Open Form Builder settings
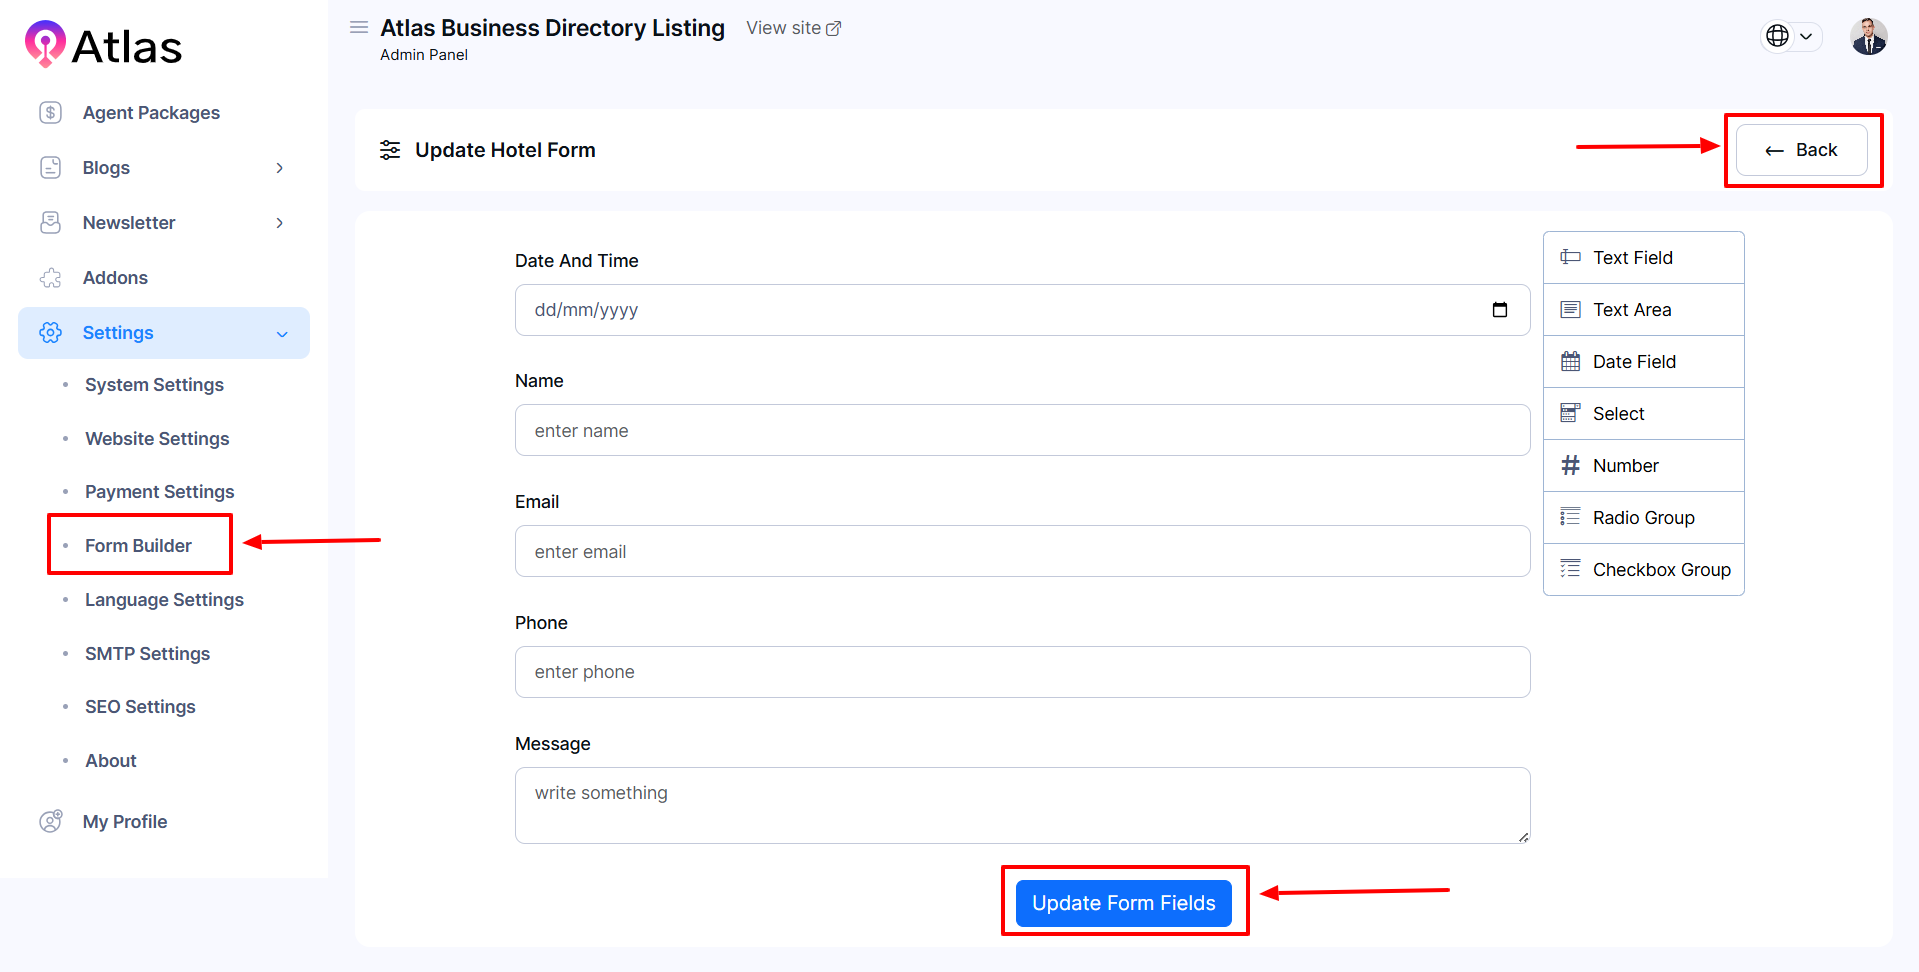Screen dimensions: 1919x972 pyautogui.click(x=138, y=546)
